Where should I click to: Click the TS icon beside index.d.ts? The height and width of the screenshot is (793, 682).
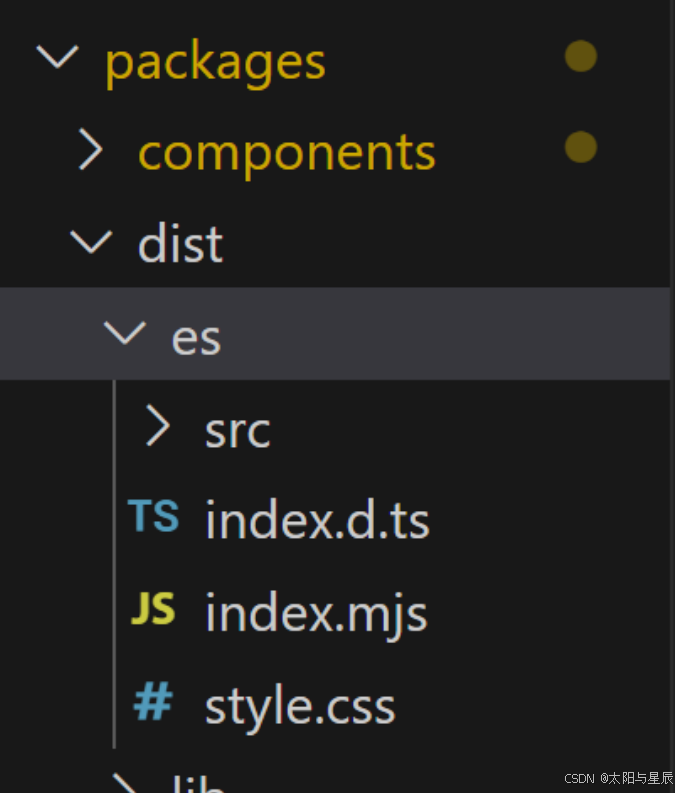153,516
